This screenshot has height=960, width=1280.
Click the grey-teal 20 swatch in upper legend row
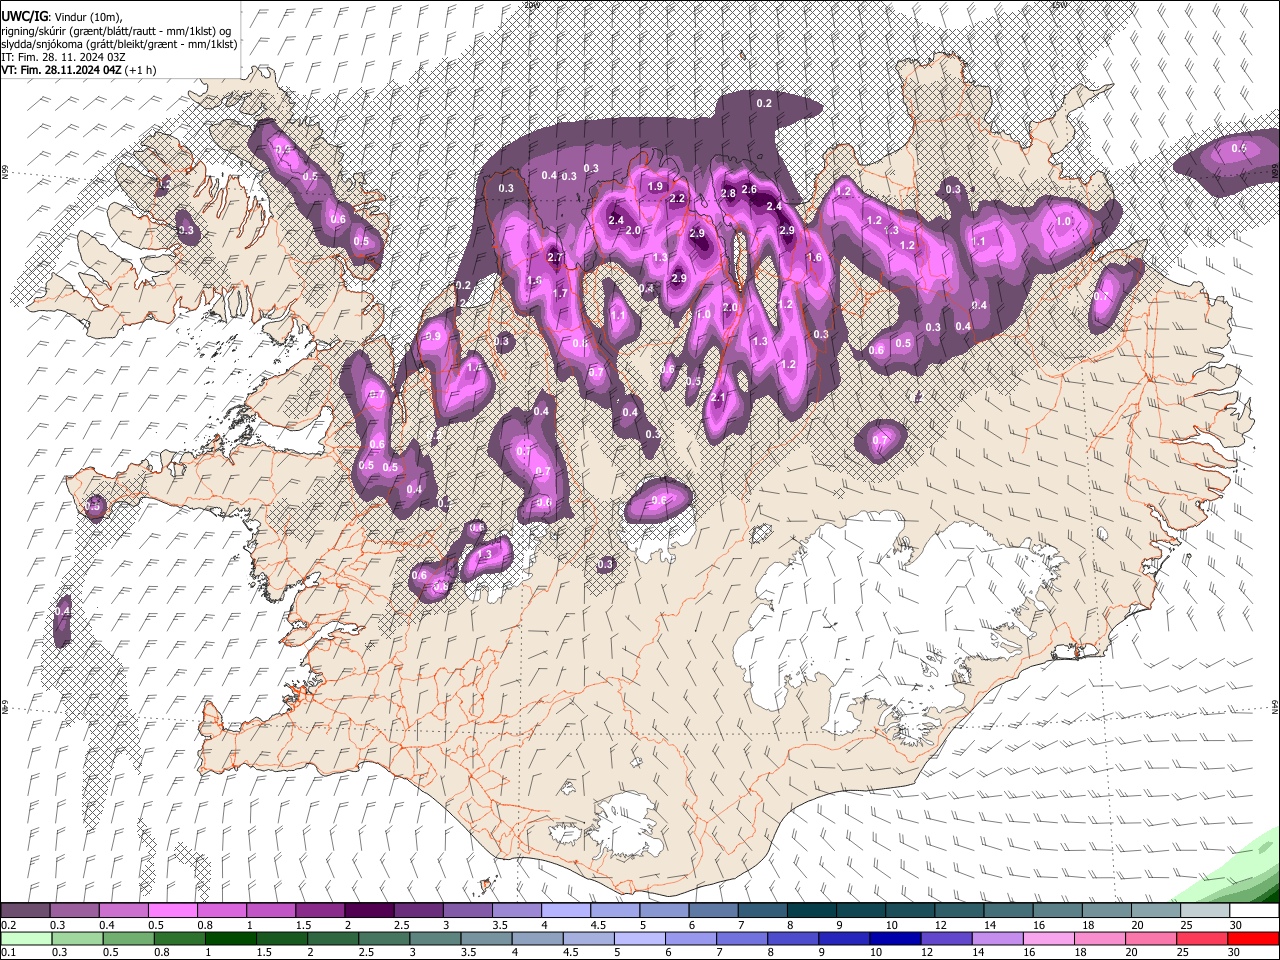(1155, 911)
